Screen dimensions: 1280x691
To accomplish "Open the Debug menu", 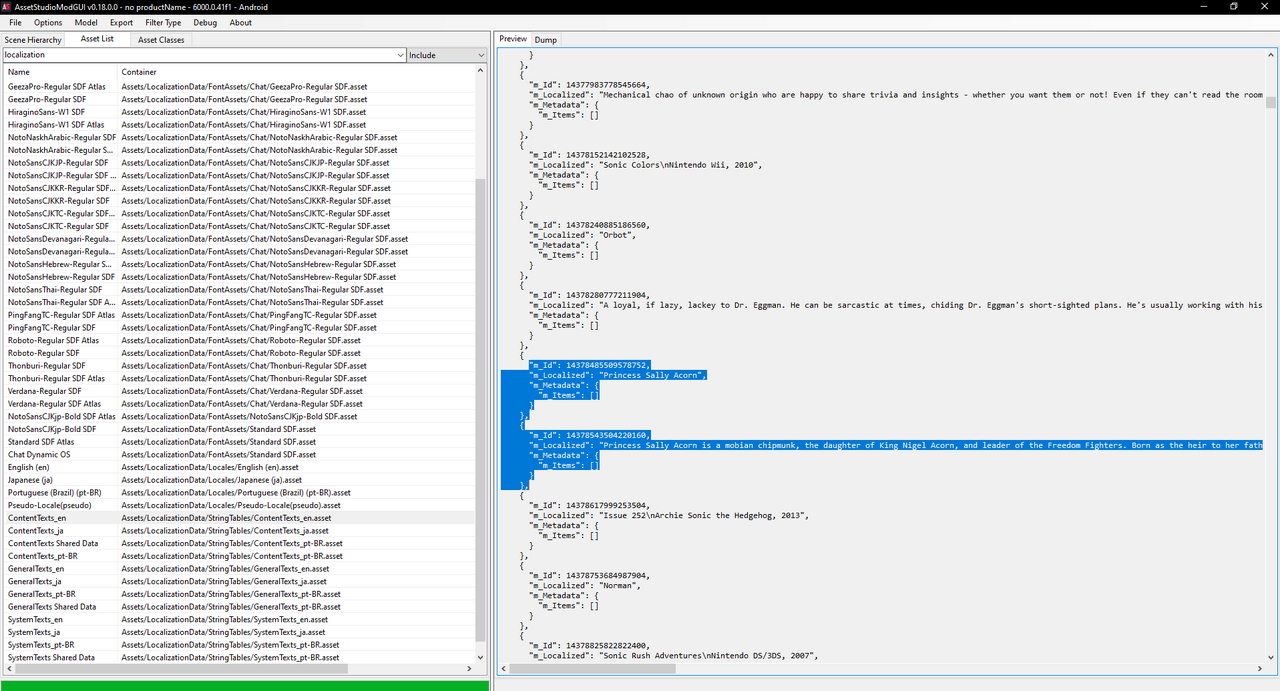I will (x=205, y=22).
